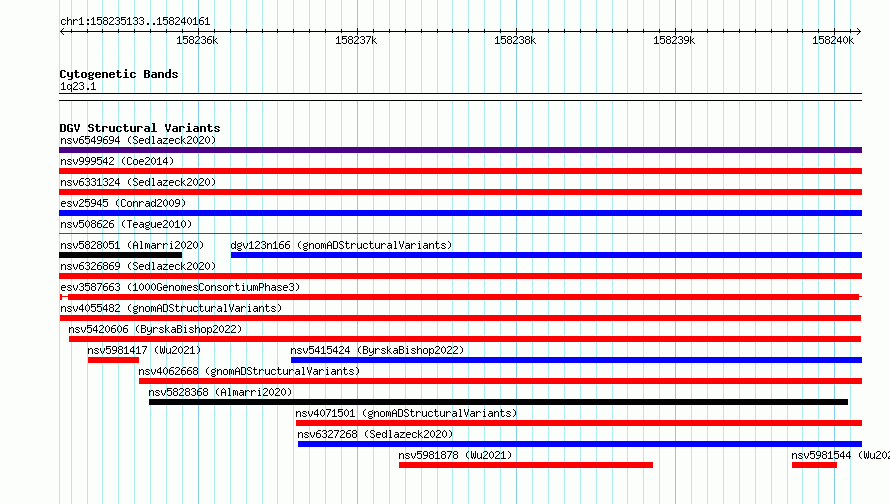Click the nsv6331324 (Sedlazeck2020) red bar

[460, 192]
